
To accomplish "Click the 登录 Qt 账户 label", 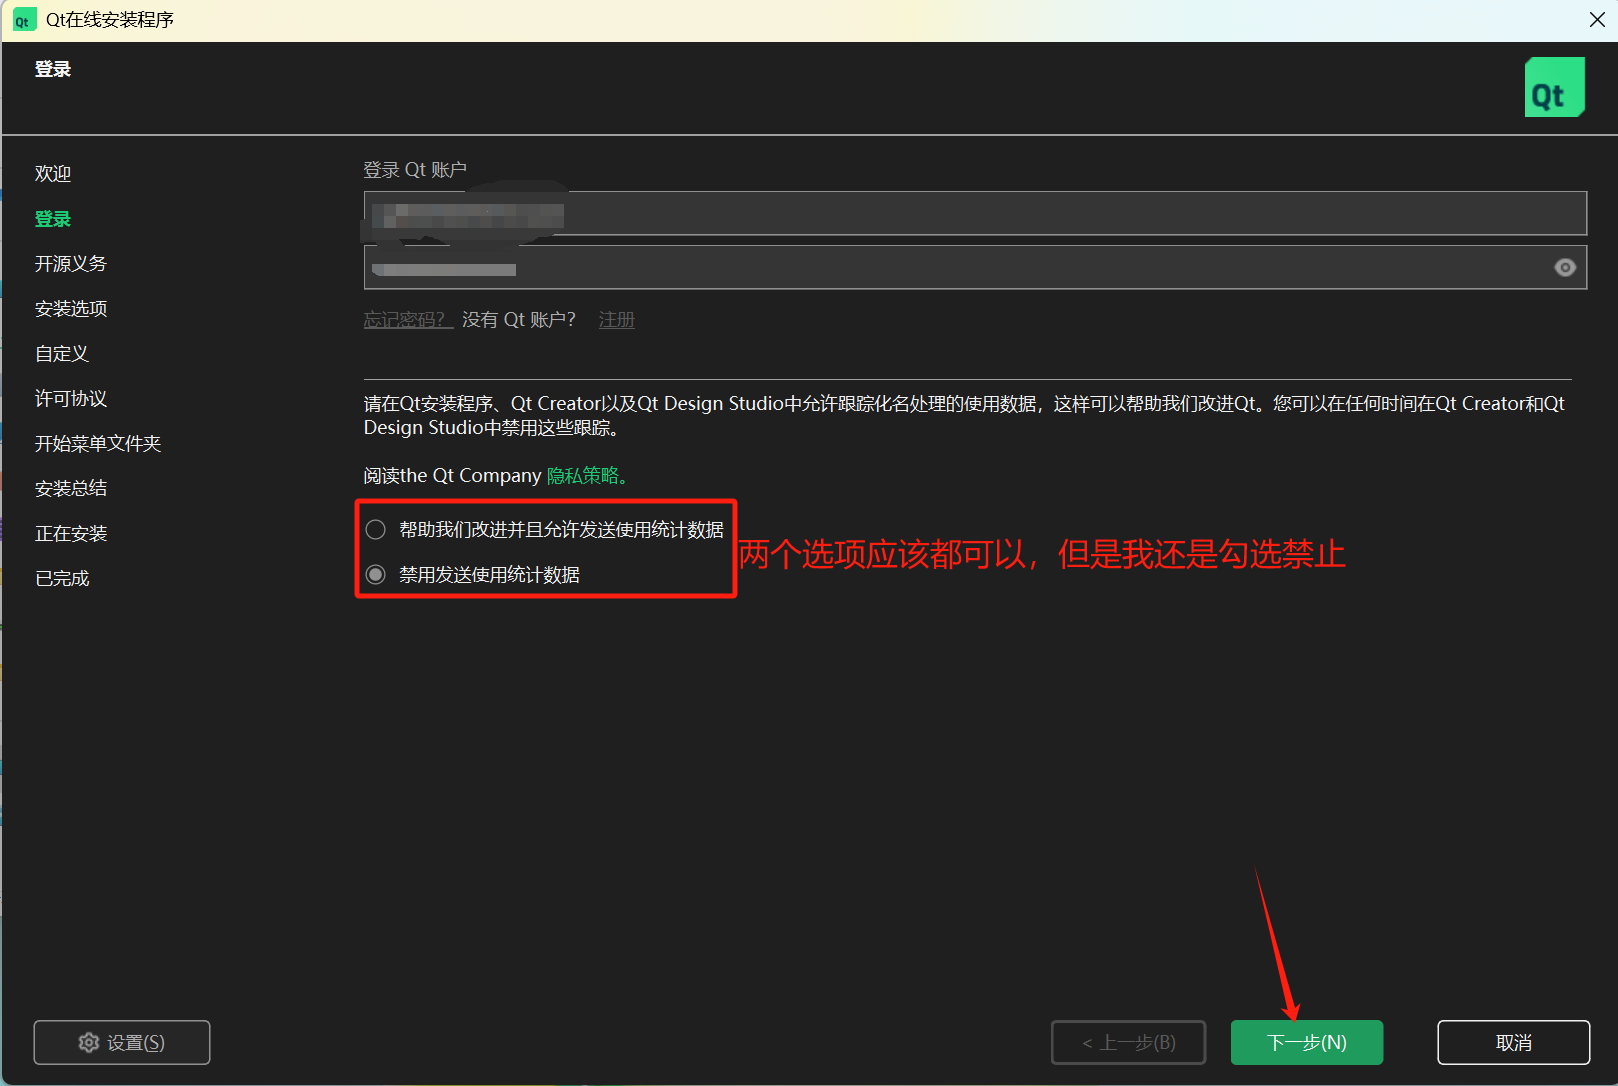I will tap(415, 170).
